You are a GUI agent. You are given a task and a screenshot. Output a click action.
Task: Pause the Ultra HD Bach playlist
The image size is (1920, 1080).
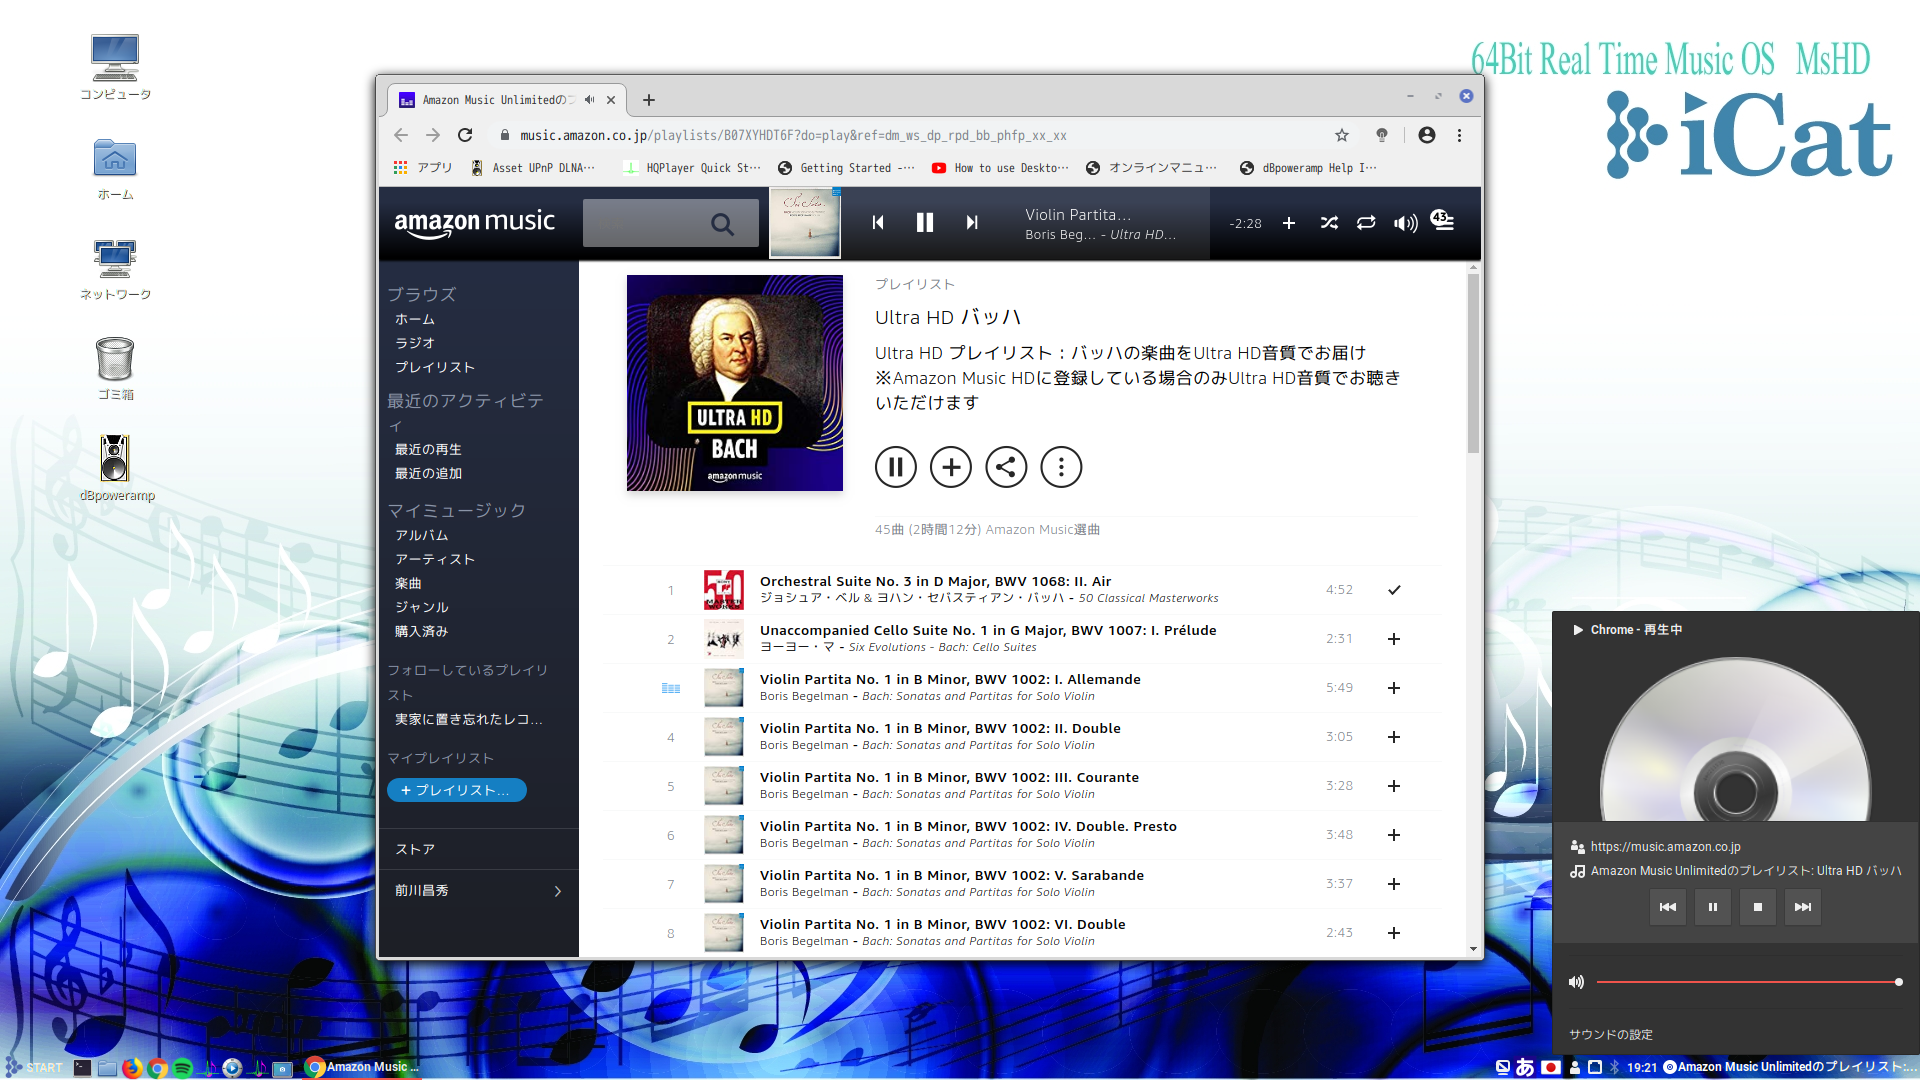[896, 467]
